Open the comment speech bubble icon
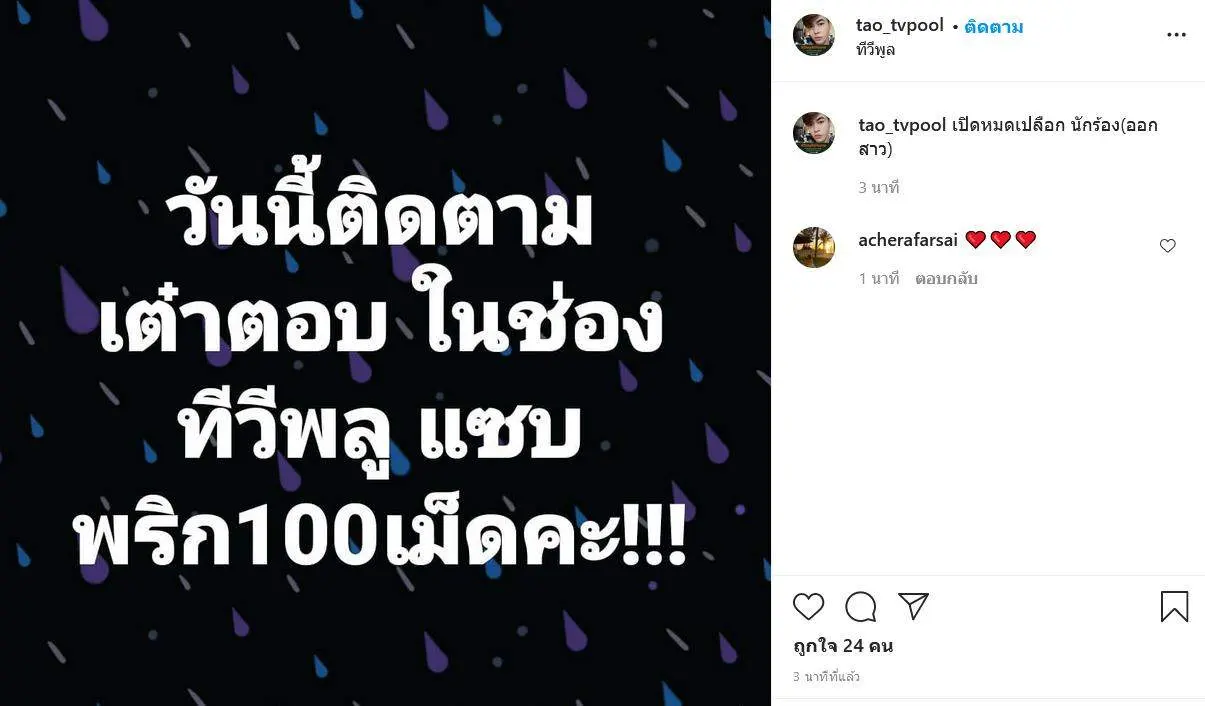 coord(860,606)
